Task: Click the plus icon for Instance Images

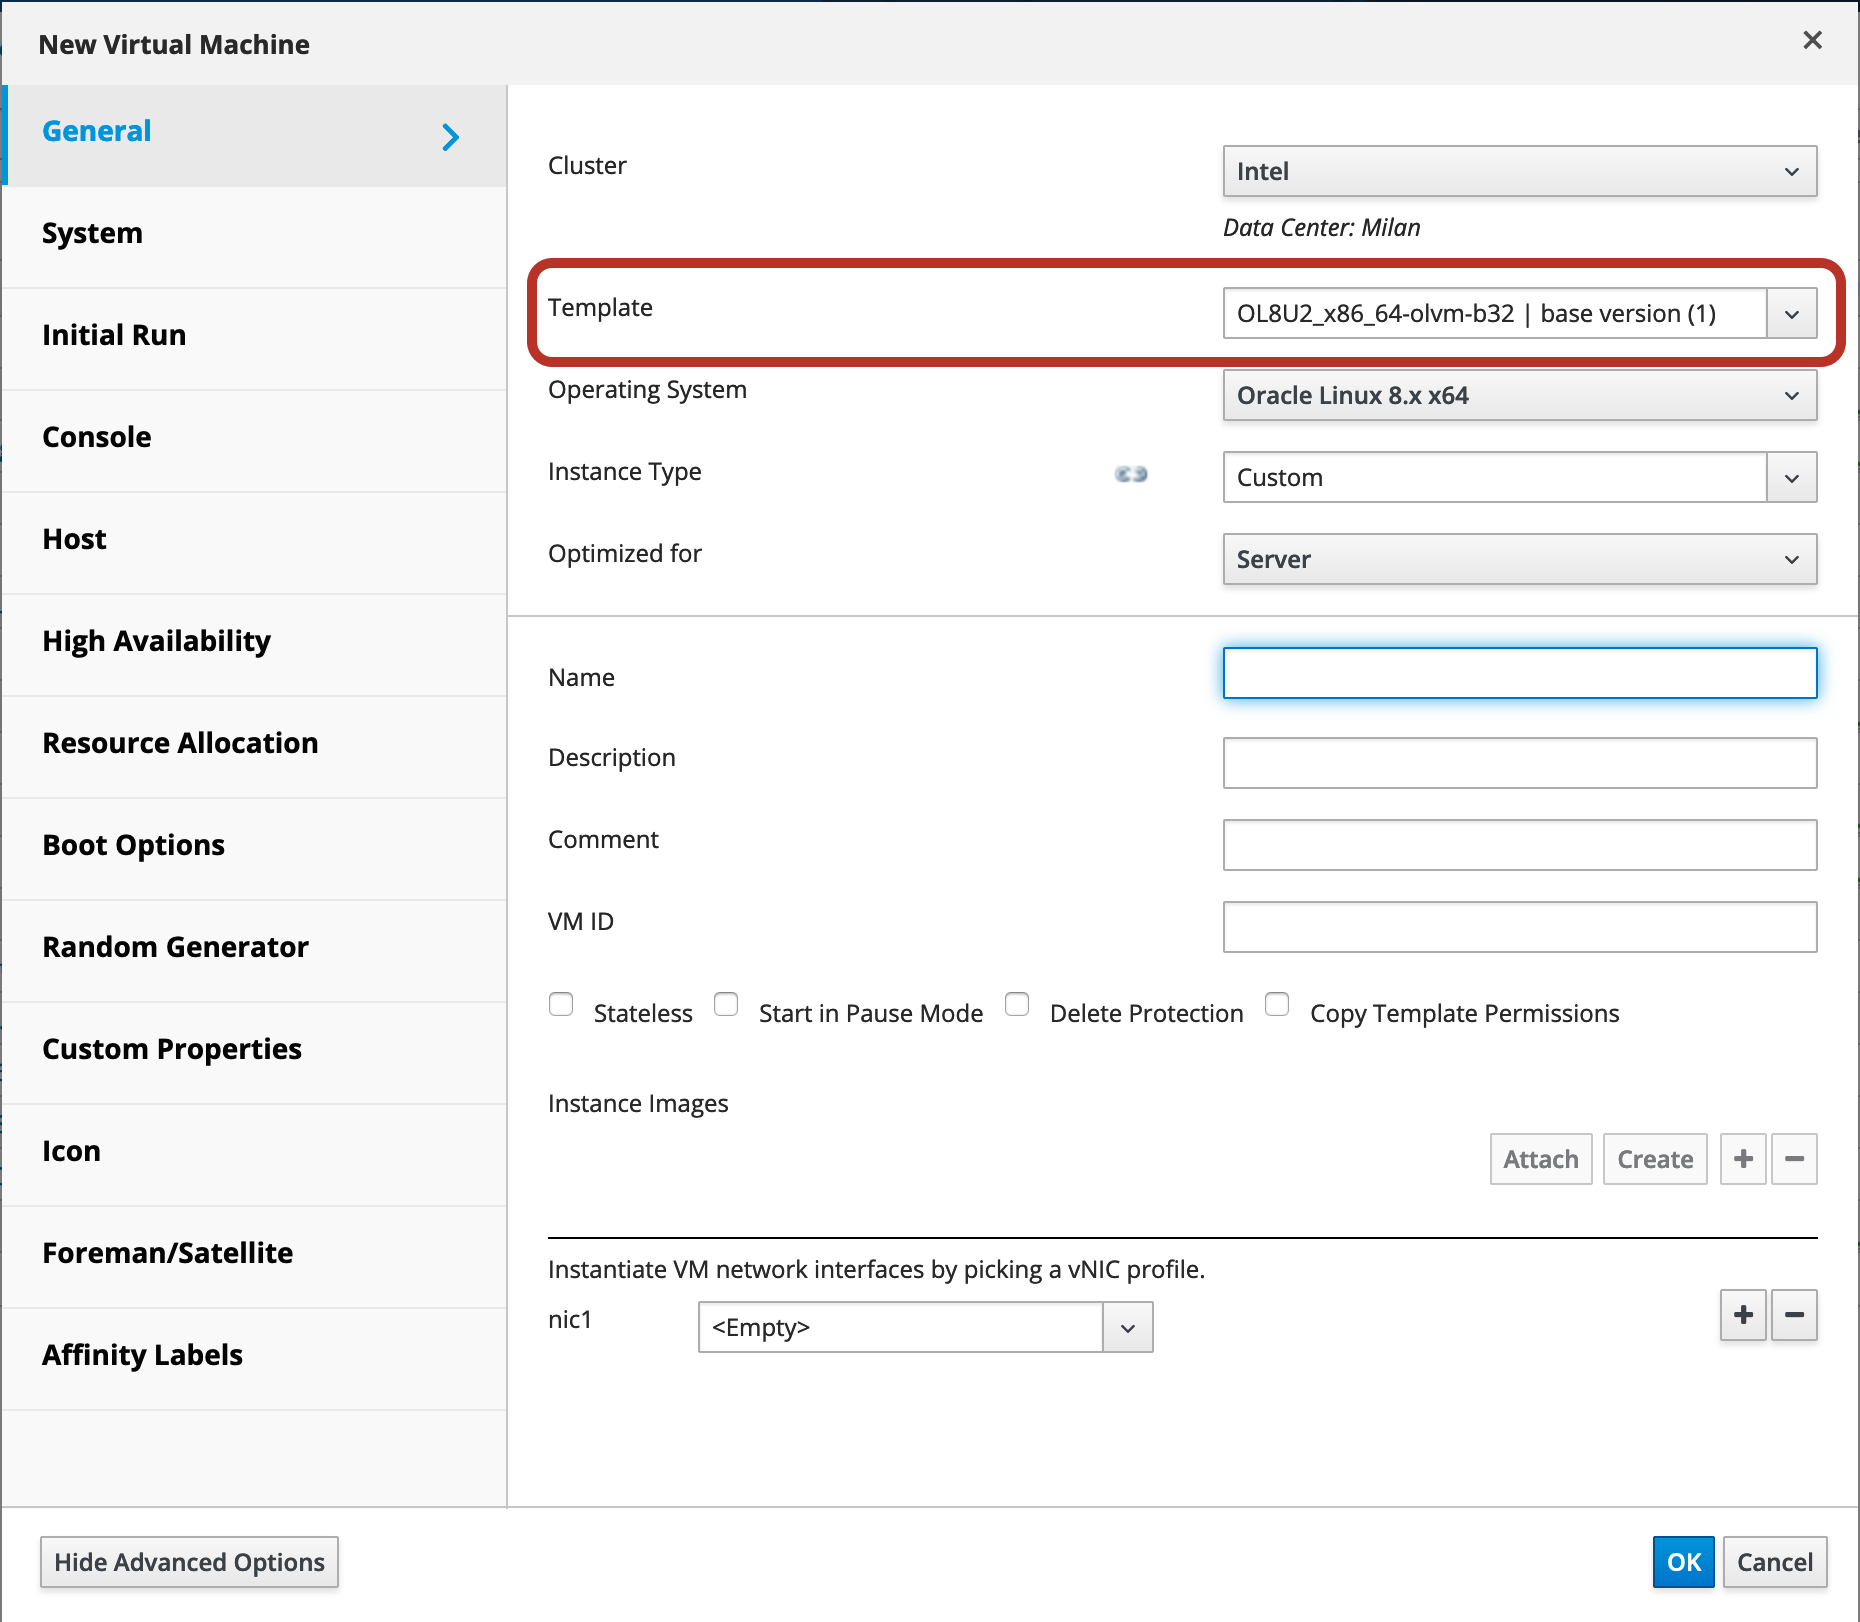Action: (x=1743, y=1159)
